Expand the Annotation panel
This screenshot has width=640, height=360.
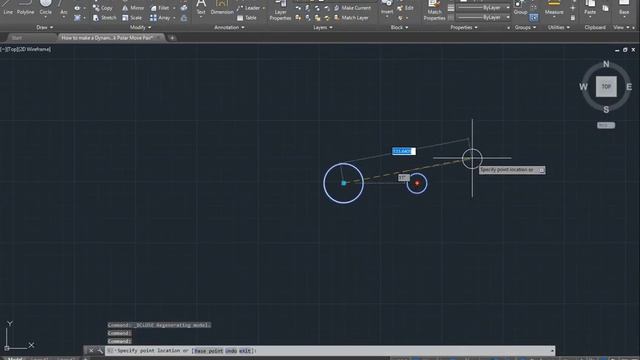tap(229, 27)
